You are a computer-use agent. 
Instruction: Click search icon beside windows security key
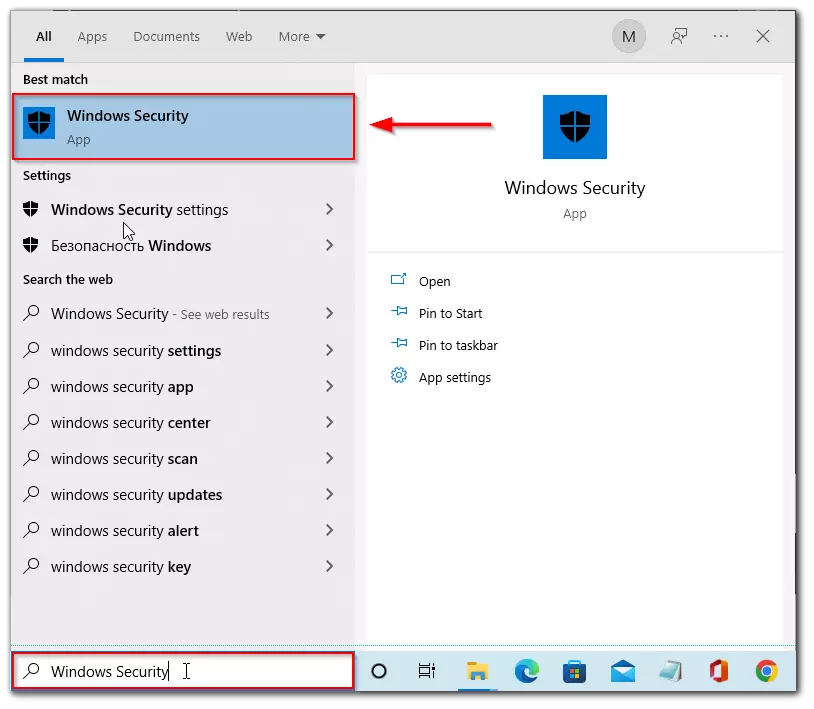(x=31, y=566)
